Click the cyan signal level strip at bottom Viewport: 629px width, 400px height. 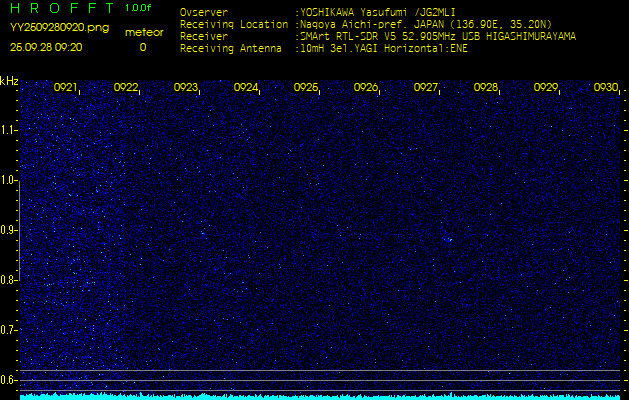[320, 396]
